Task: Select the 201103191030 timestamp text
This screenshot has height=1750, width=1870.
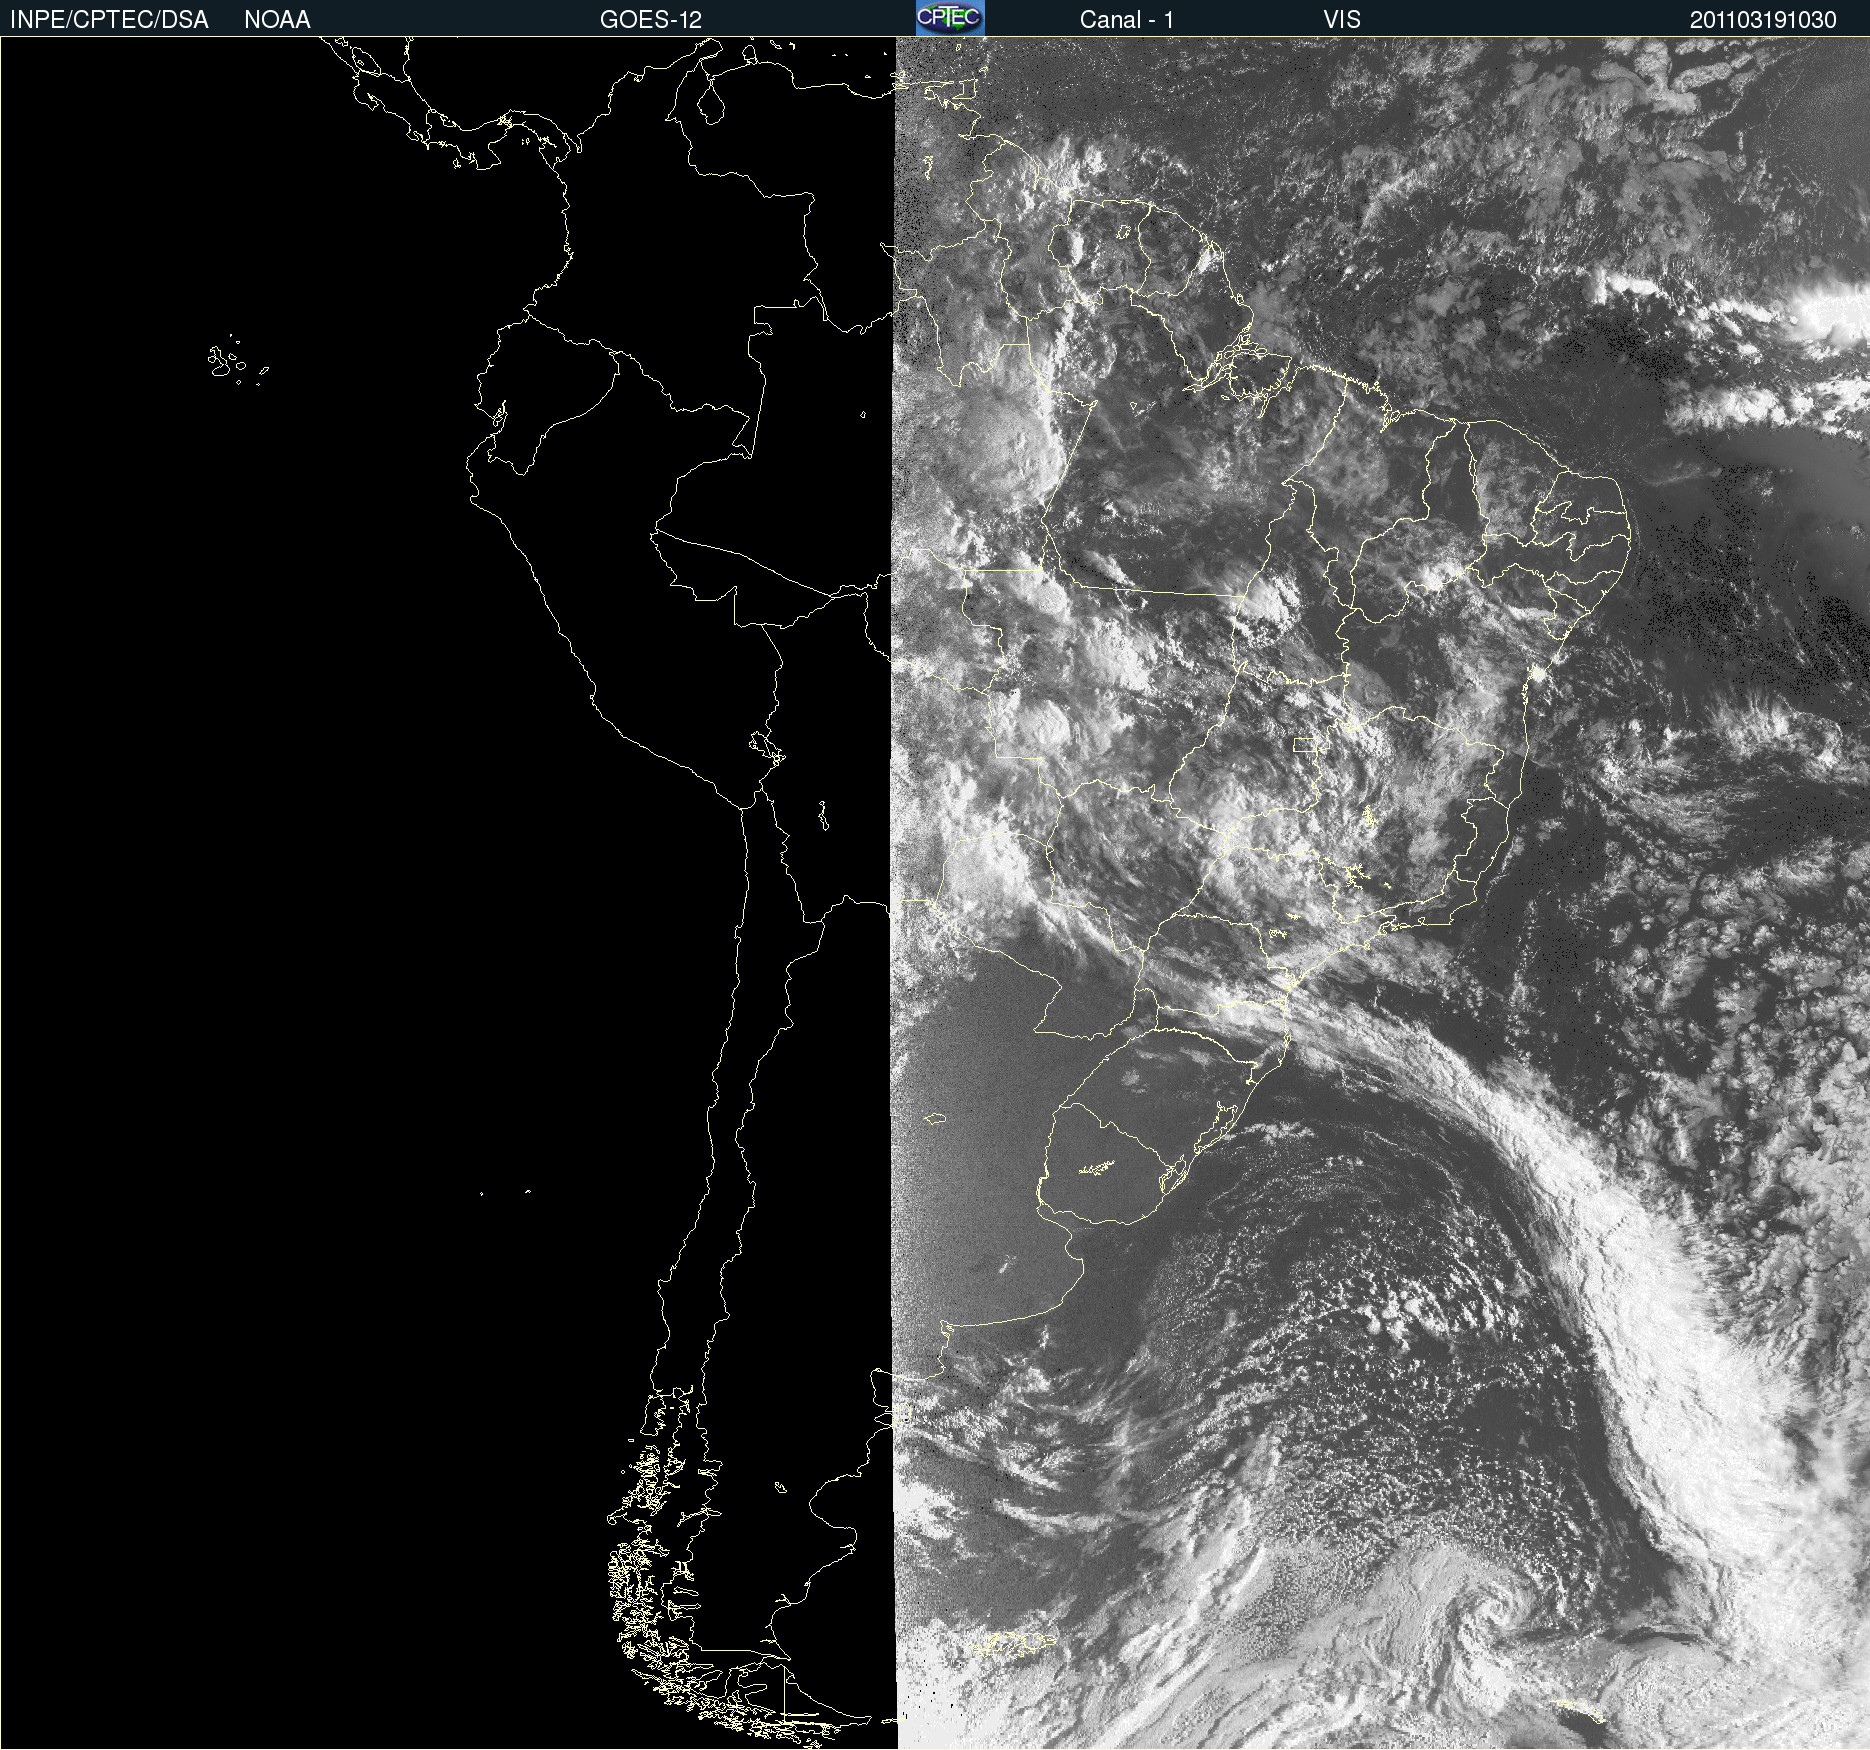Action: tap(1763, 20)
